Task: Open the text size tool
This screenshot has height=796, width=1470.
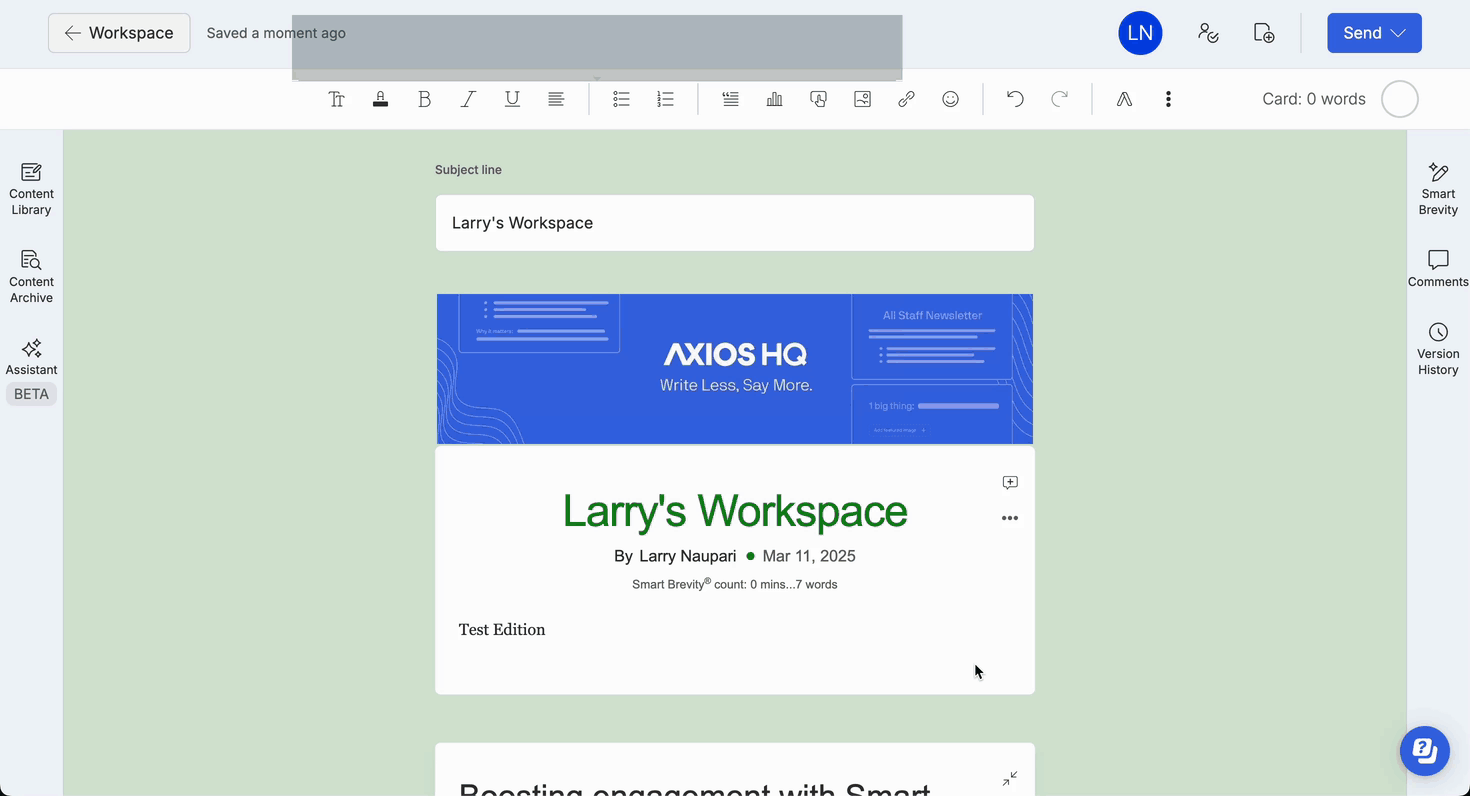Action: tap(336, 99)
